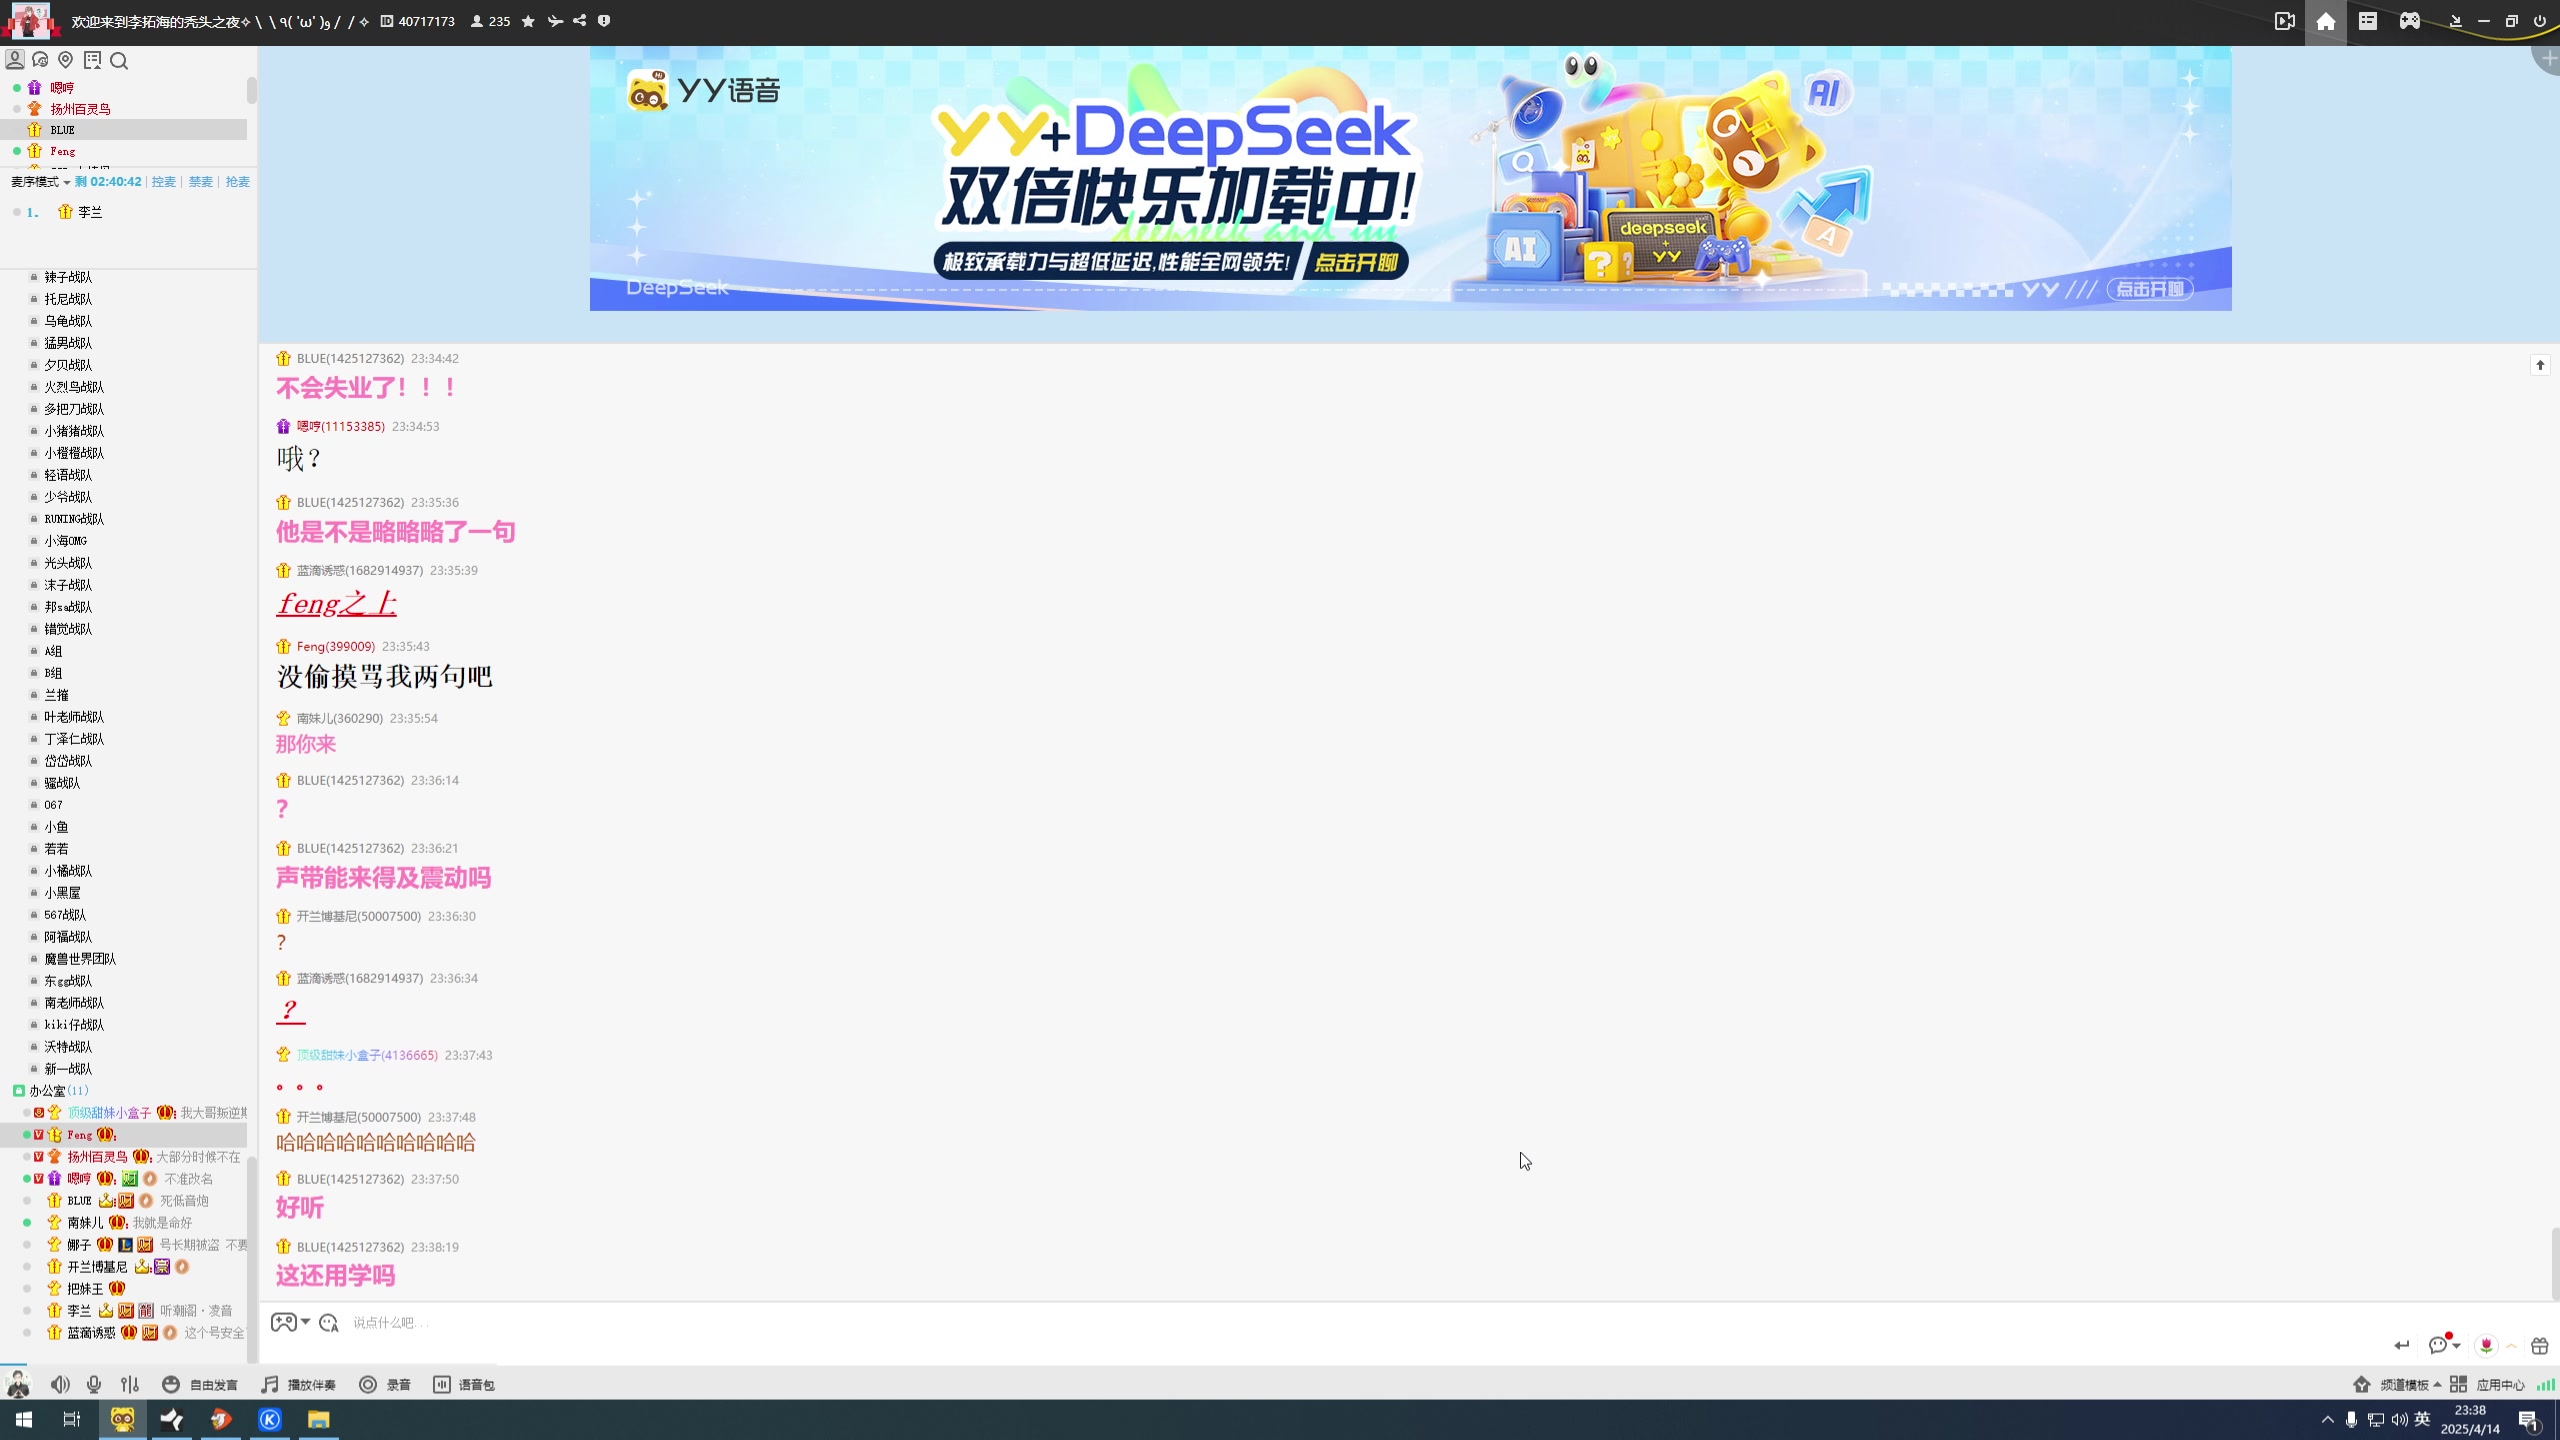This screenshot has width=2560, height=1440.
Task: Open the gift box icon at bottom right
Action: (2540, 1346)
